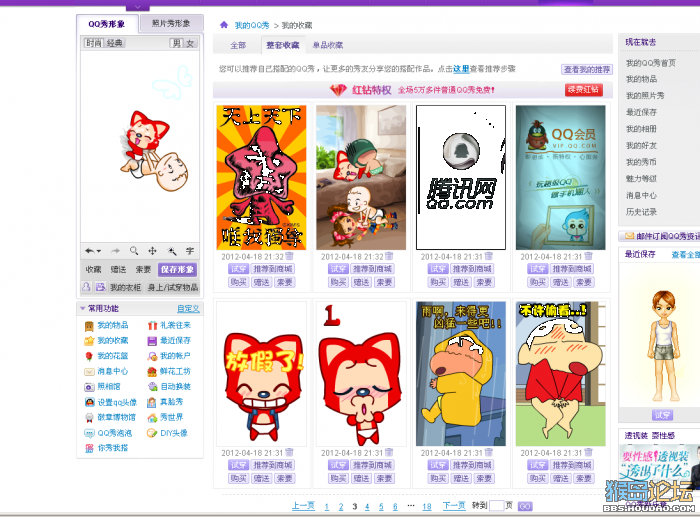
Task: Go to the 上一页 pagination link
Action: [303, 505]
